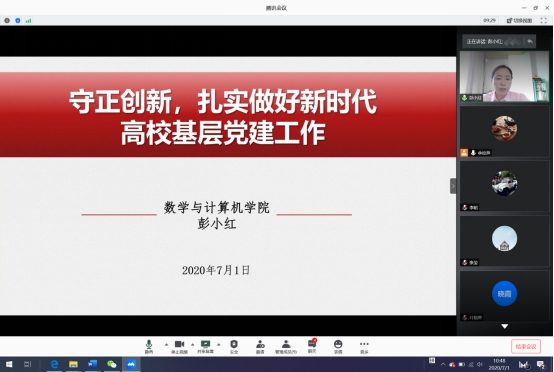Image resolution: width=554 pixels, height=372 pixels.
Task: Collapse the participant sidebar with the chevron handle
Action: click(x=453, y=186)
